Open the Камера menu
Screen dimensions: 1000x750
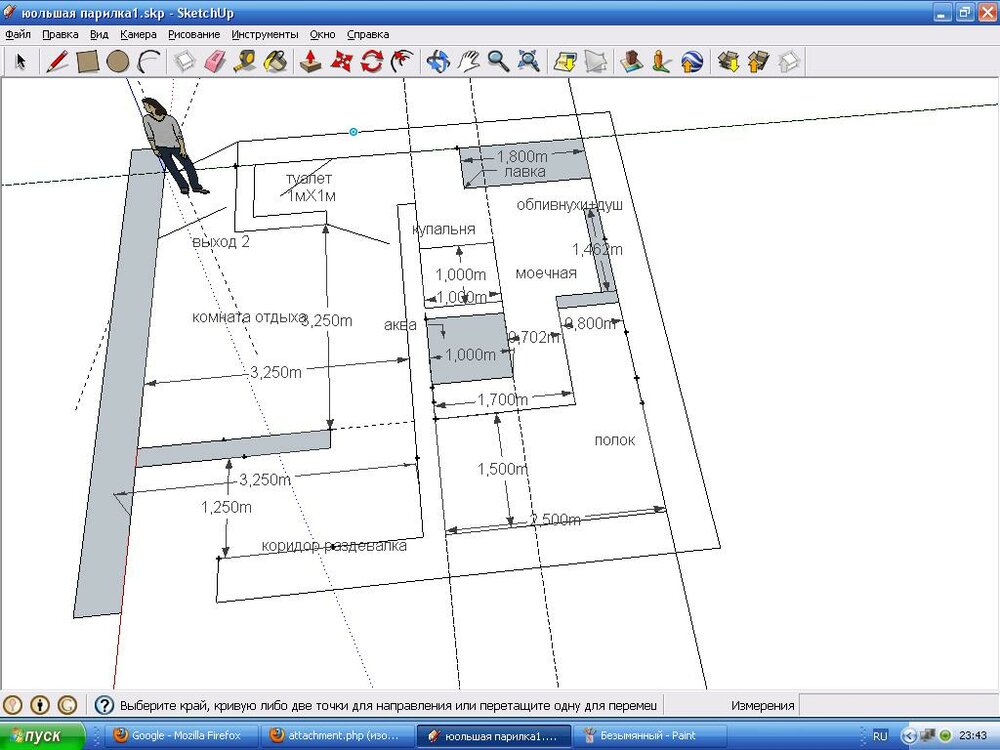click(x=138, y=33)
